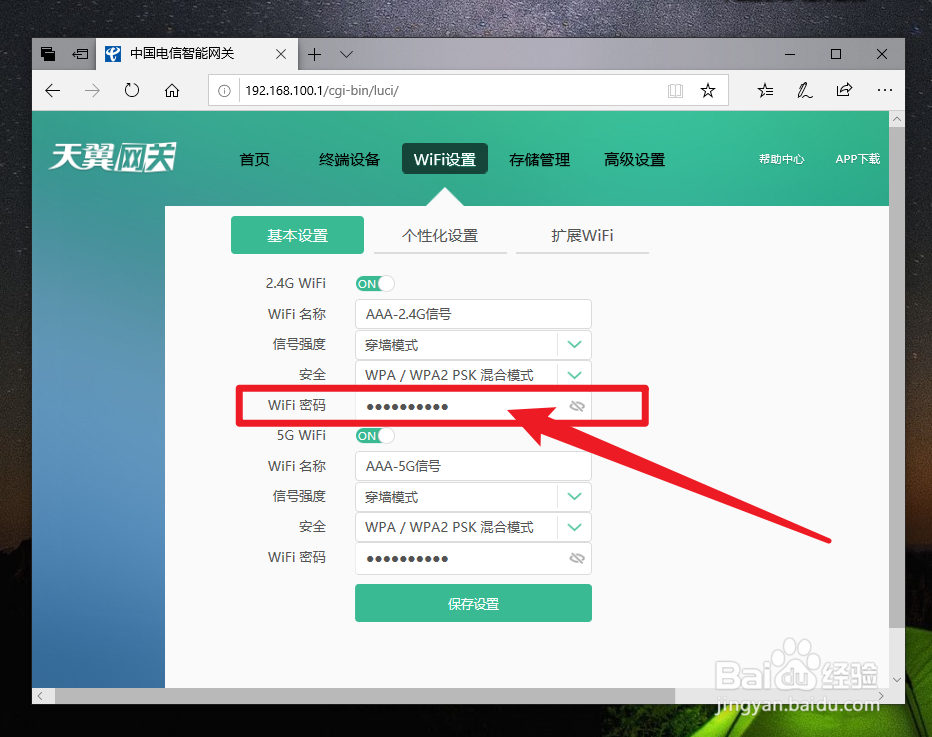
Task: Open the APP下载 link
Action: coord(857,158)
